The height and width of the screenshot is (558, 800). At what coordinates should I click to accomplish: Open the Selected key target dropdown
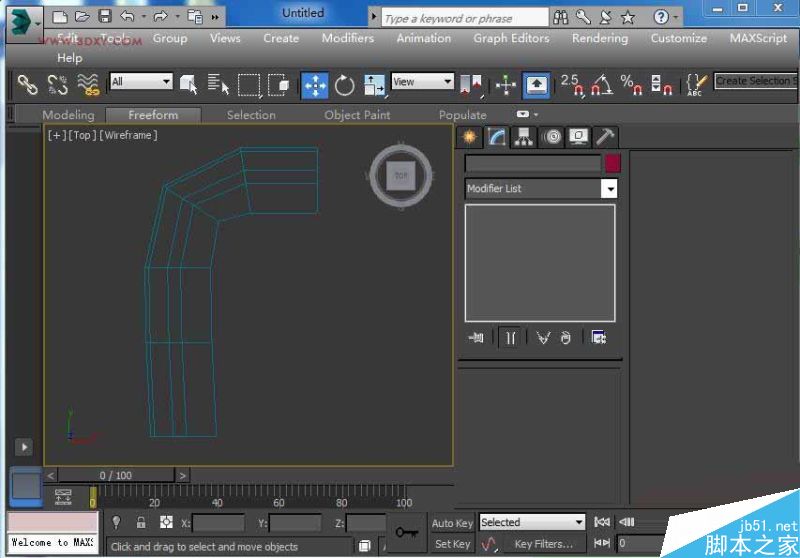pos(532,522)
